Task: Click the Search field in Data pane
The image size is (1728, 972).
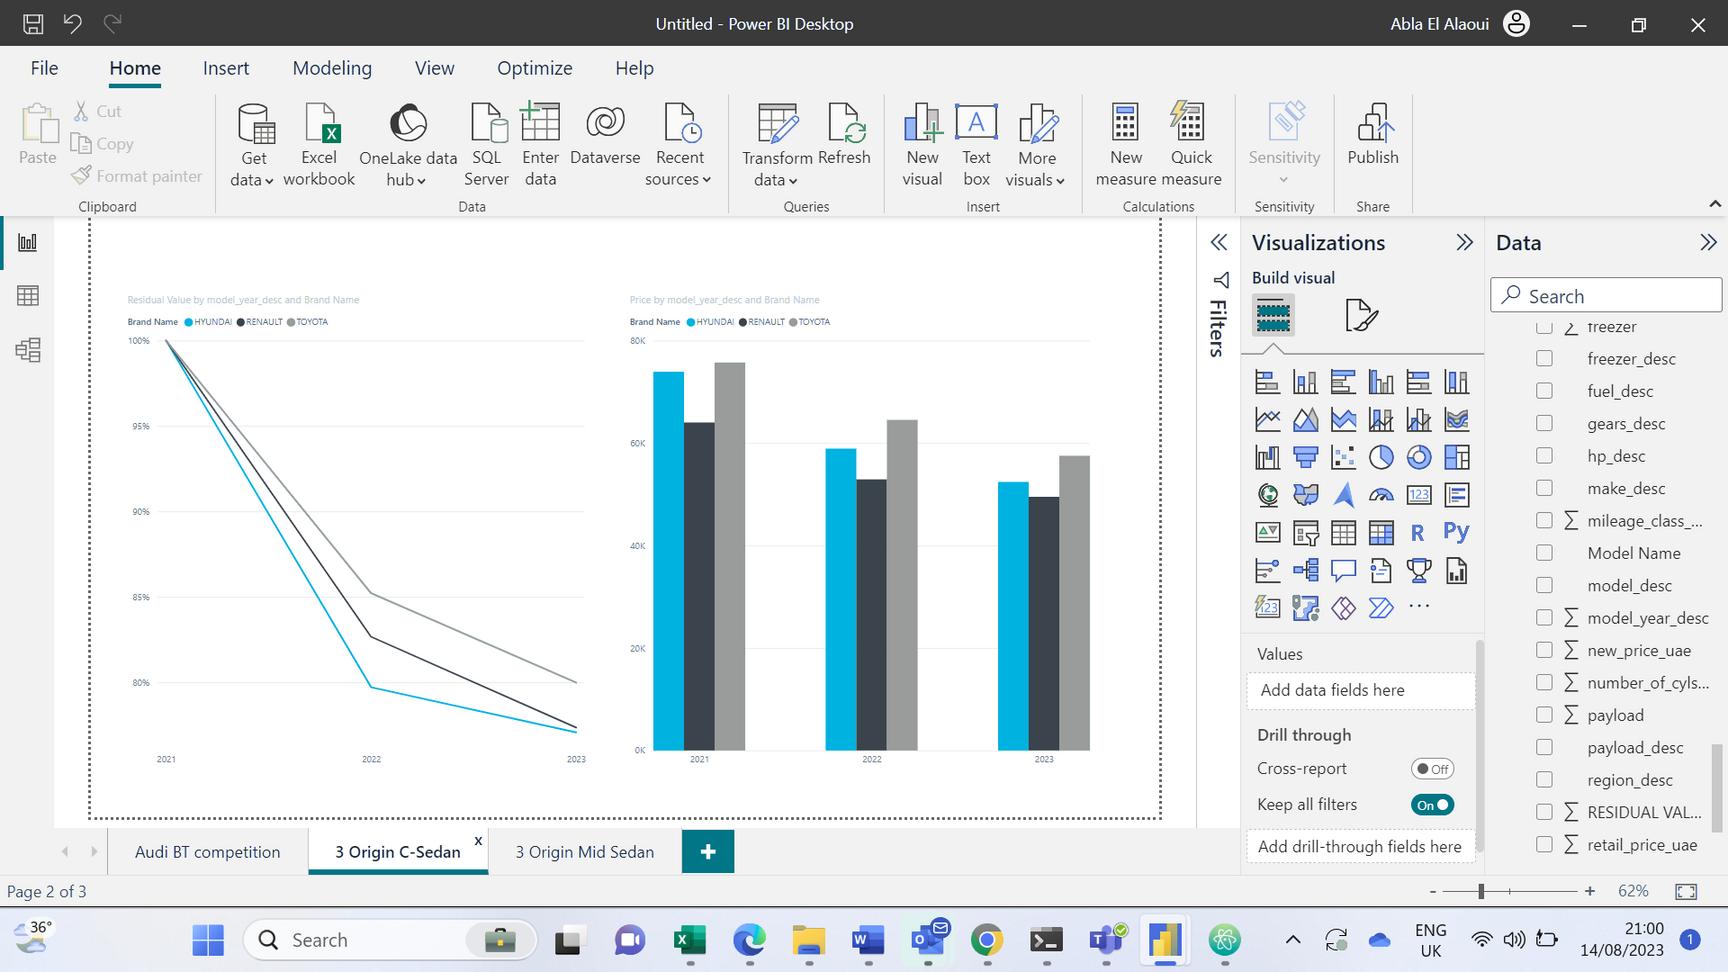Action: 1606,296
